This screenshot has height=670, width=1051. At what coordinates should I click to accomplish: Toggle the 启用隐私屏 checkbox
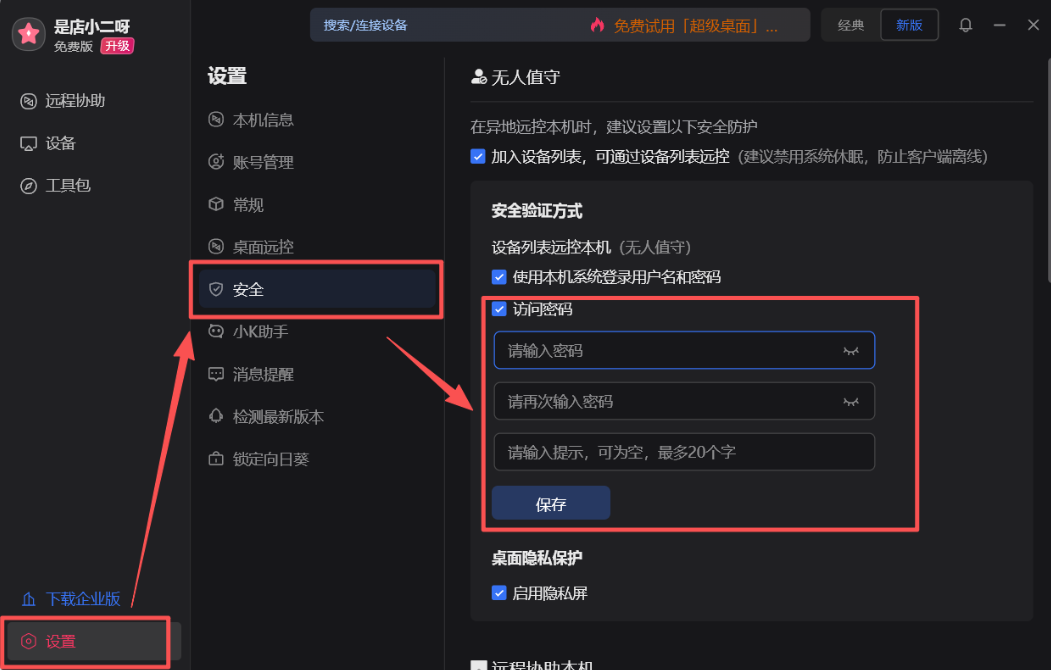(499, 593)
